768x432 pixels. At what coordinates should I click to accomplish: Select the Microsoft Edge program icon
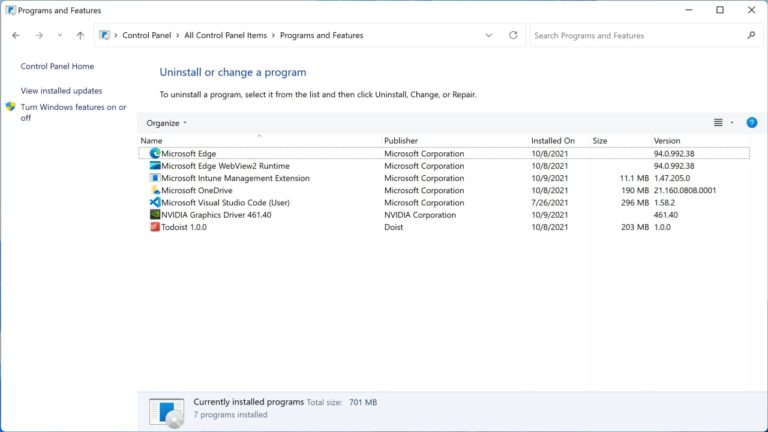(155, 153)
